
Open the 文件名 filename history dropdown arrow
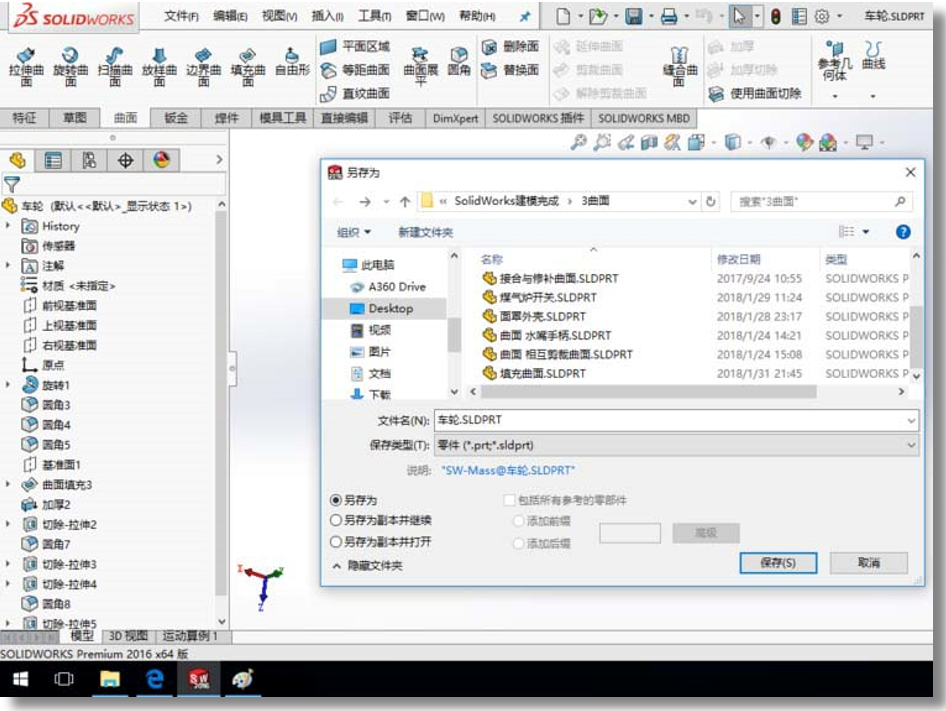(911, 420)
